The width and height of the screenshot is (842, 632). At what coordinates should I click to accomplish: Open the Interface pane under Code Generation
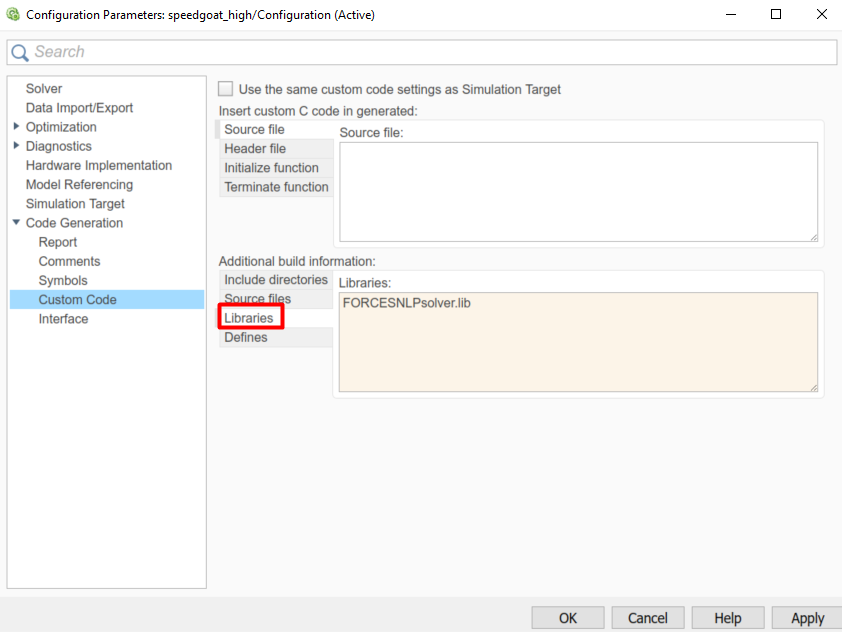pyautogui.click(x=63, y=319)
